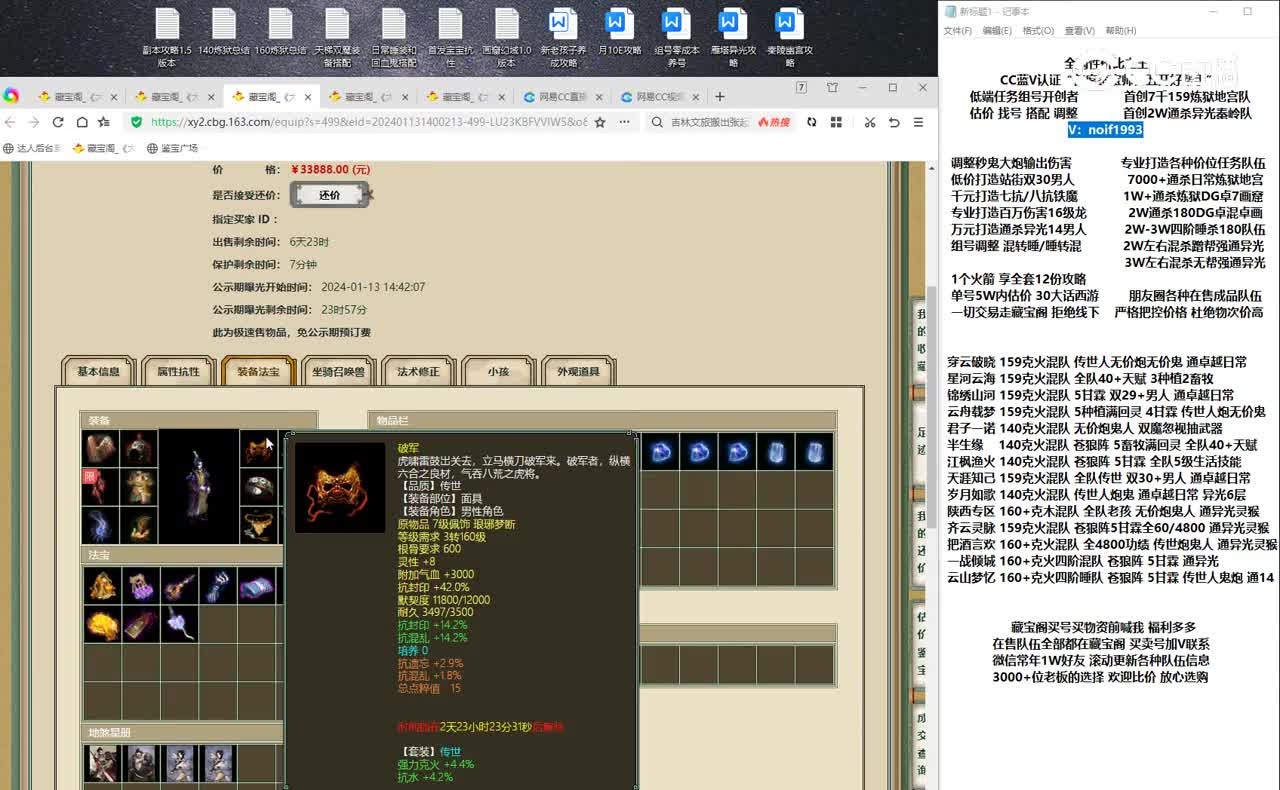The height and width of the screenshot is (790, 1280).
Task: Open 藏宝阁 bookmark in bookmarks bar
Action: pos(104,148)
